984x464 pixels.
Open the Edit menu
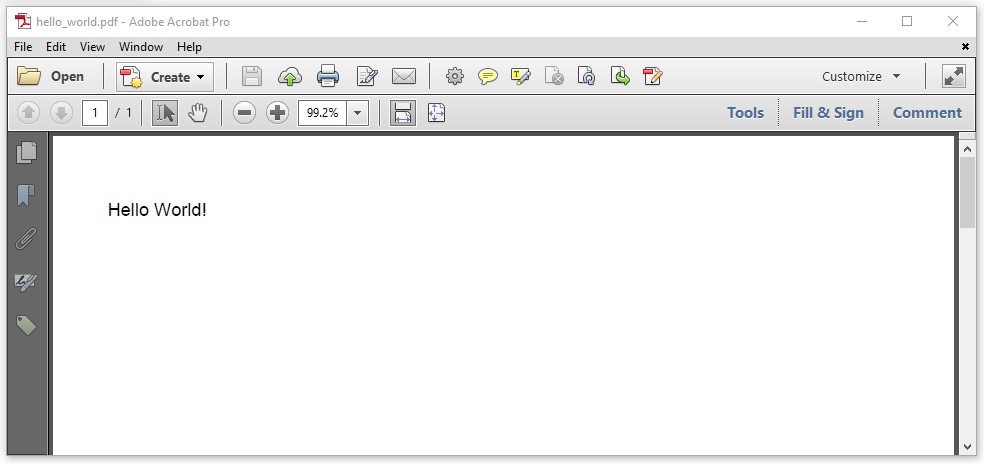[x=56, y=47]
